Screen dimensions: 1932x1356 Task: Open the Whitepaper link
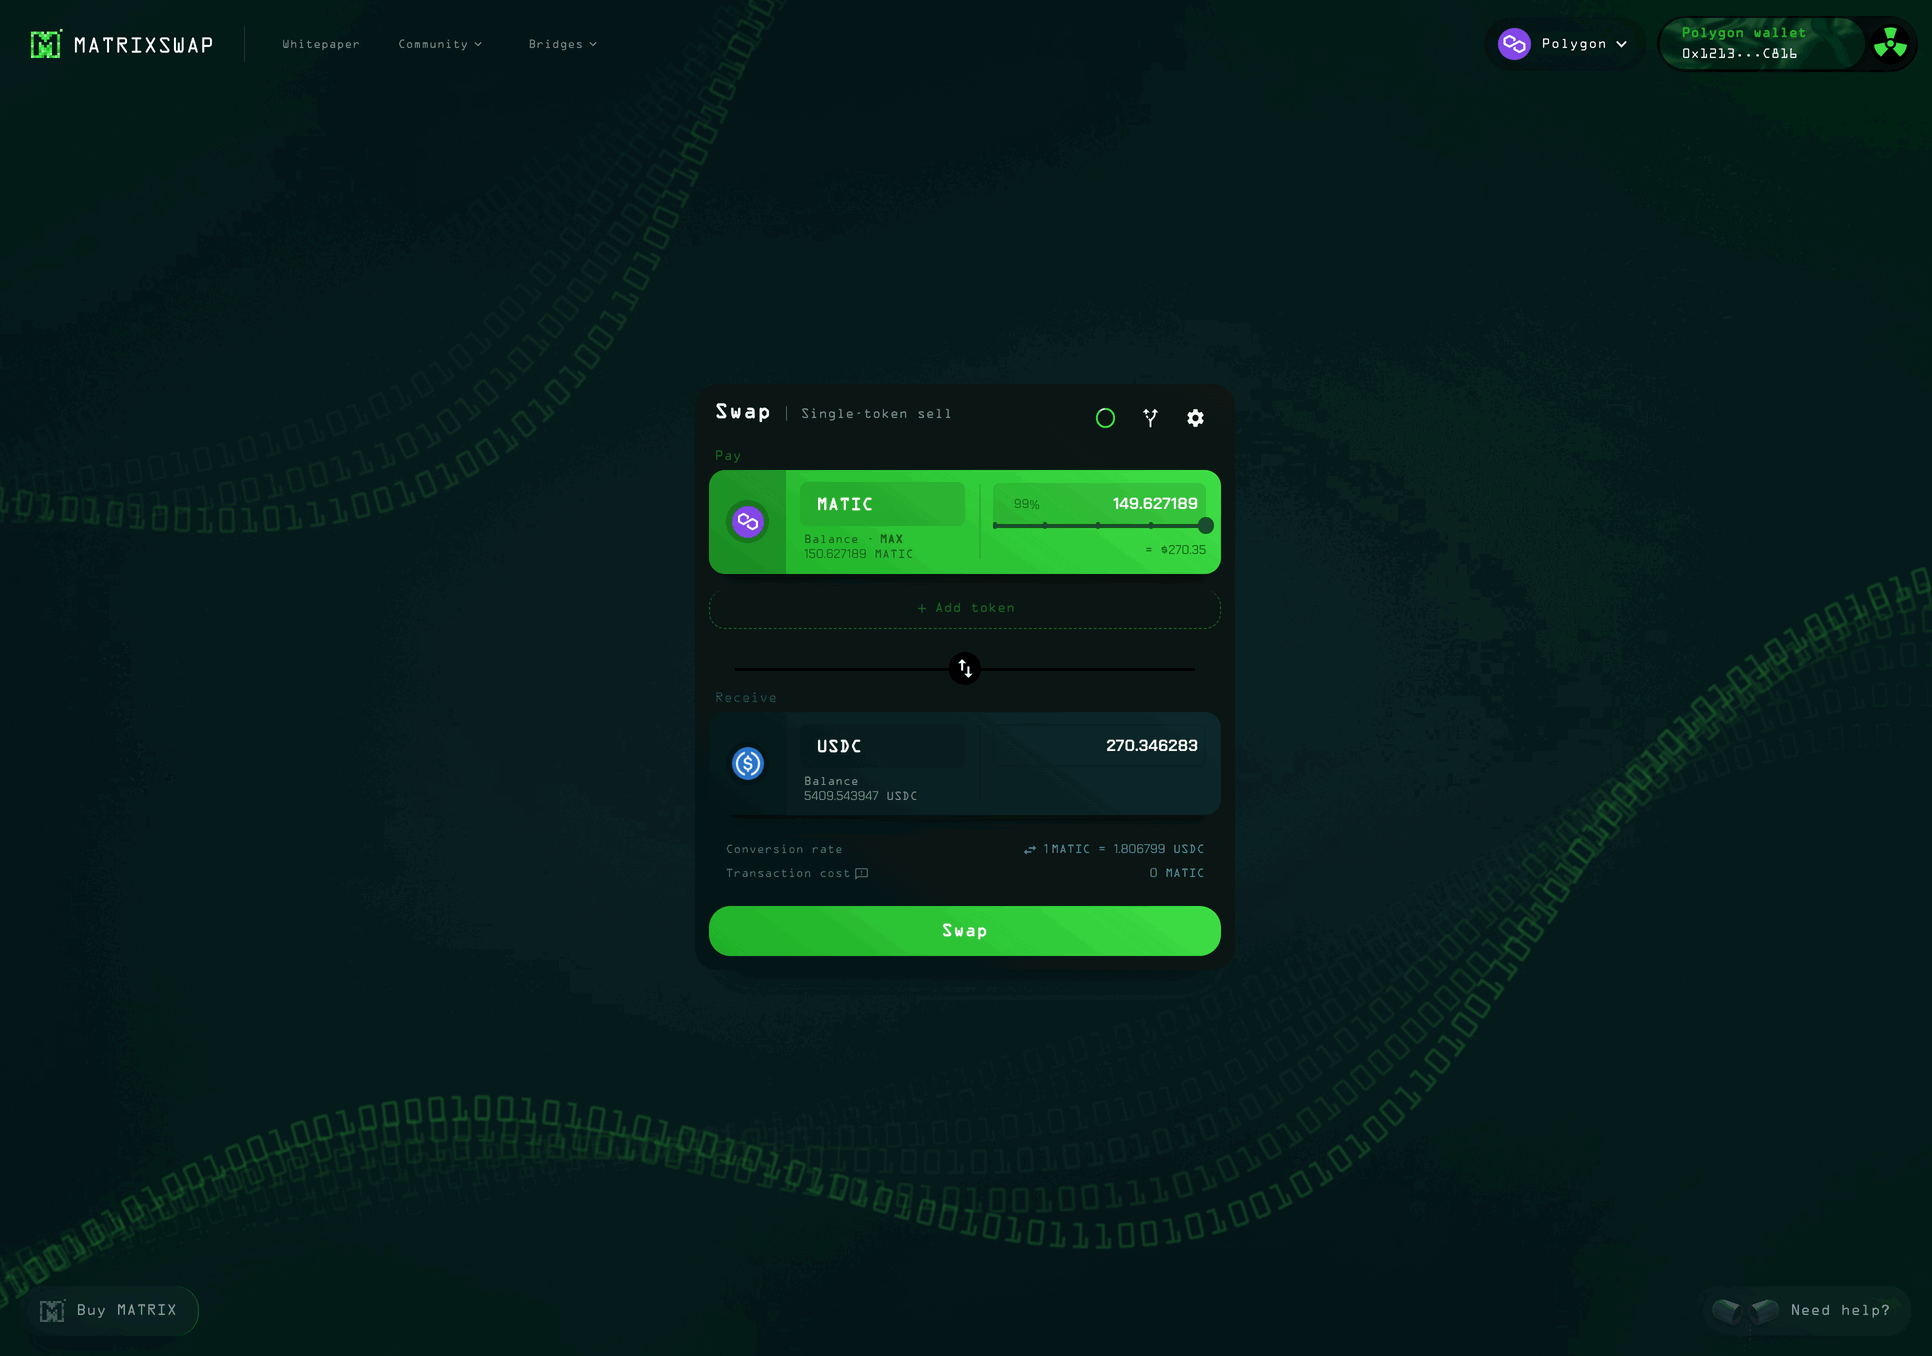coord(321,44)
